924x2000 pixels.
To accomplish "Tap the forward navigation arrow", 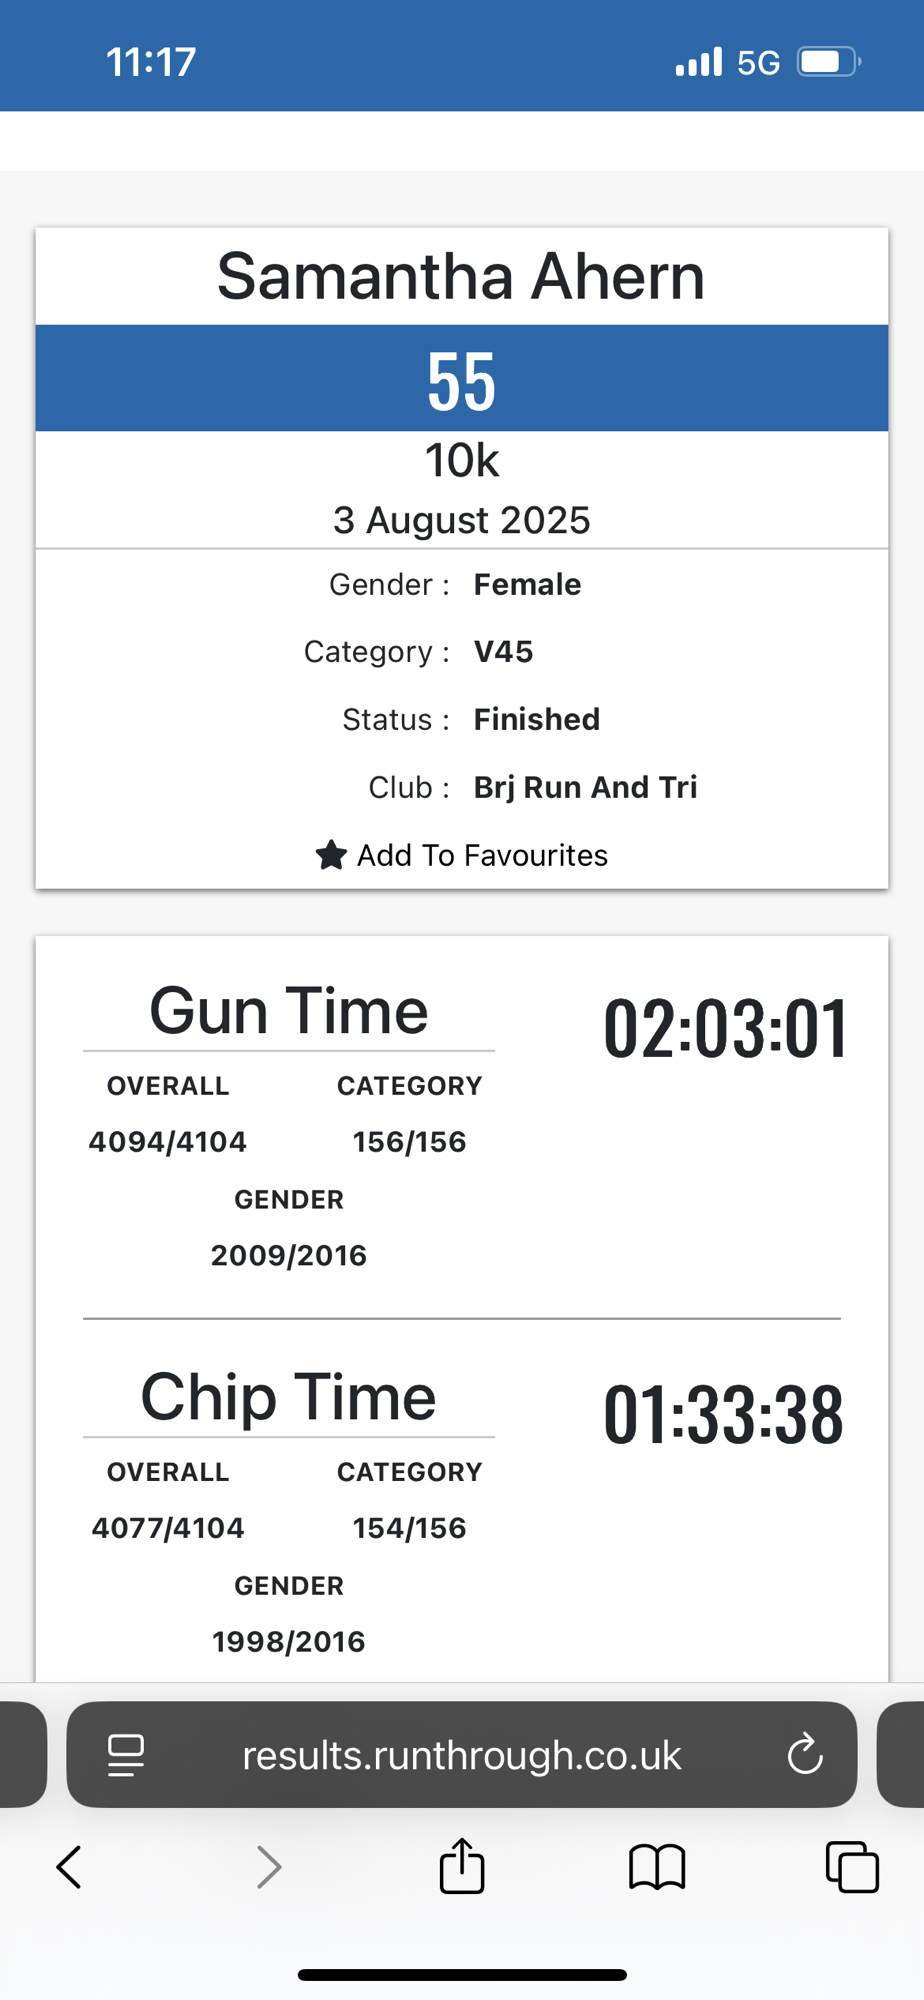I will point(268,1867).
